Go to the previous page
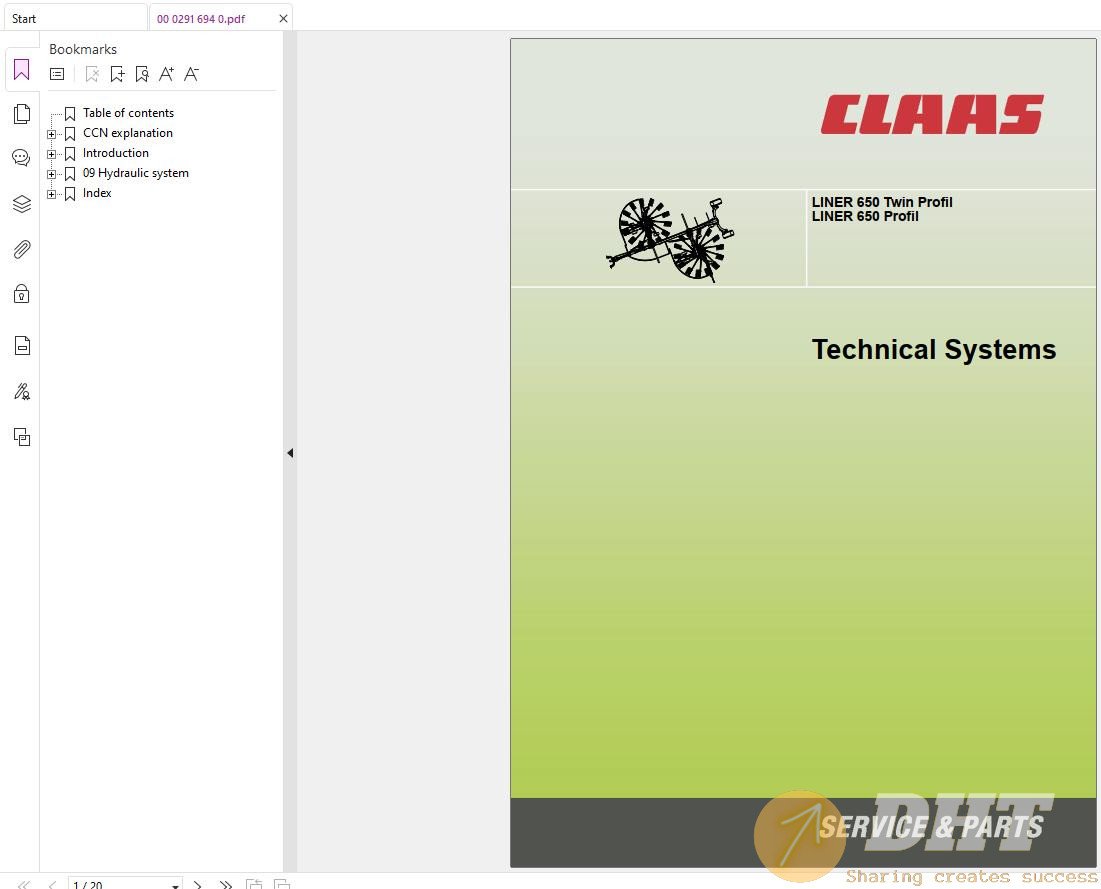1101x889 pixels. click(x=51, y=884)
